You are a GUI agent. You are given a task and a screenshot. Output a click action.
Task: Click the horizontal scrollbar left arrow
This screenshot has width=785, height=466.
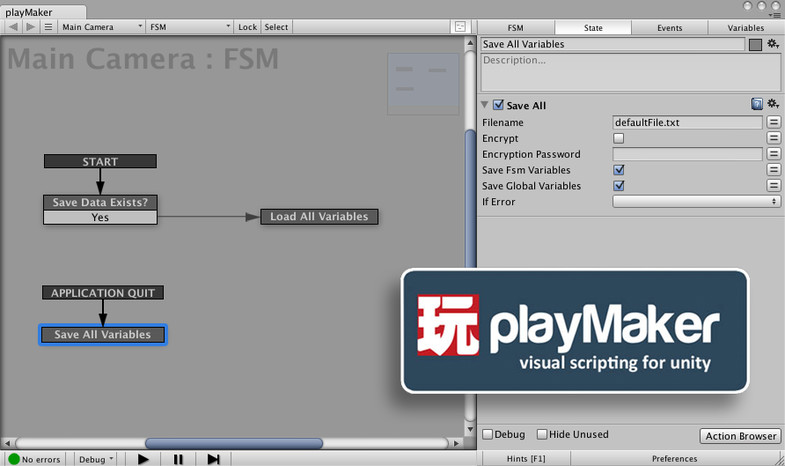coord(7,443)
